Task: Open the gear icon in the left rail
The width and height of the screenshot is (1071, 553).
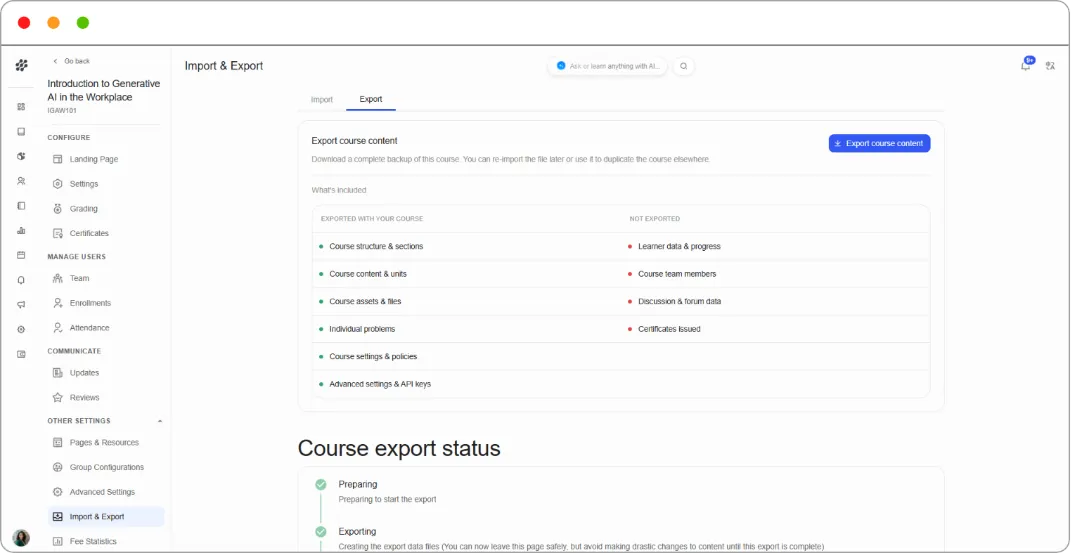Action: coord(21,329)
